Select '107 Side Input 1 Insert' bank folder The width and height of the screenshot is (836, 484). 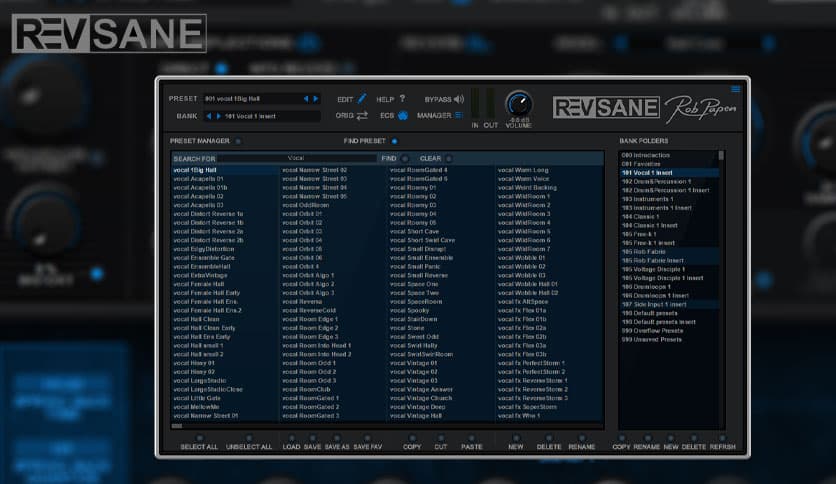point(669,304)
